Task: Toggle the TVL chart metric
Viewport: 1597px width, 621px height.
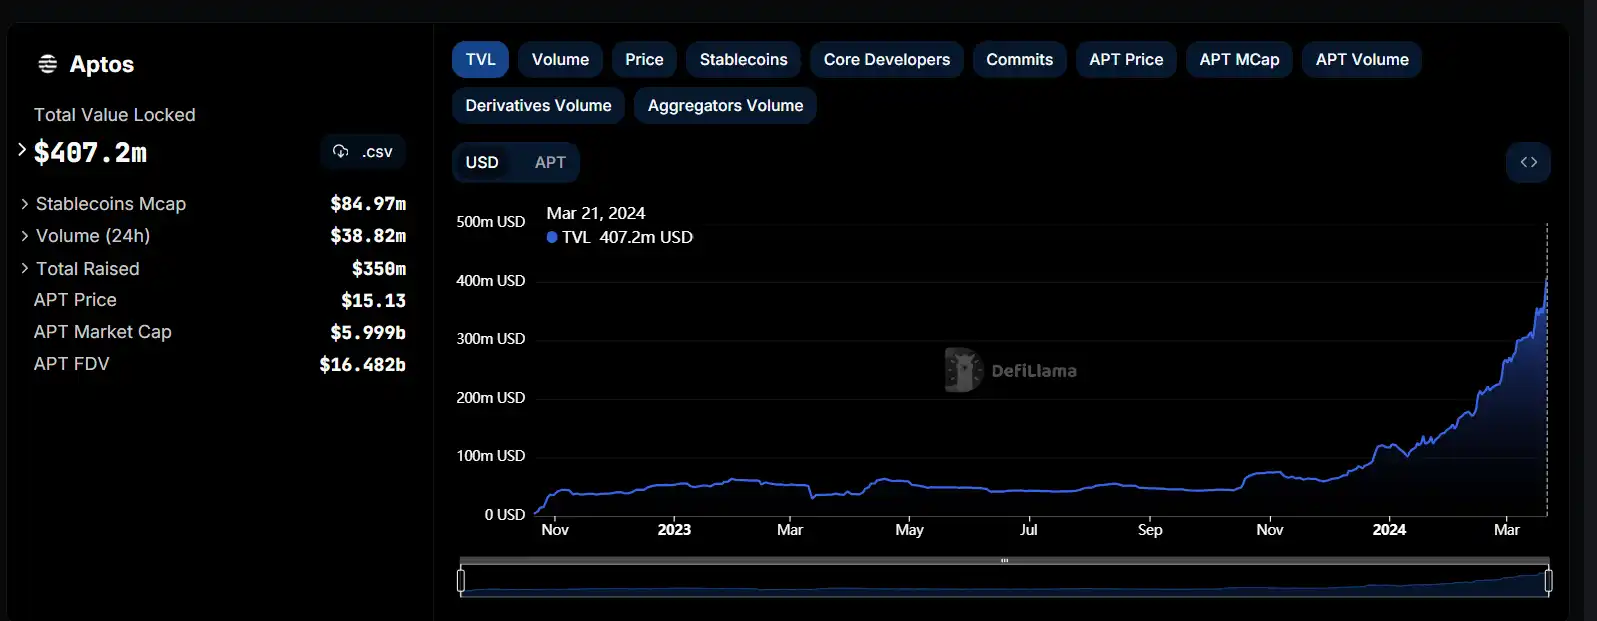Action: coord(480,60)
